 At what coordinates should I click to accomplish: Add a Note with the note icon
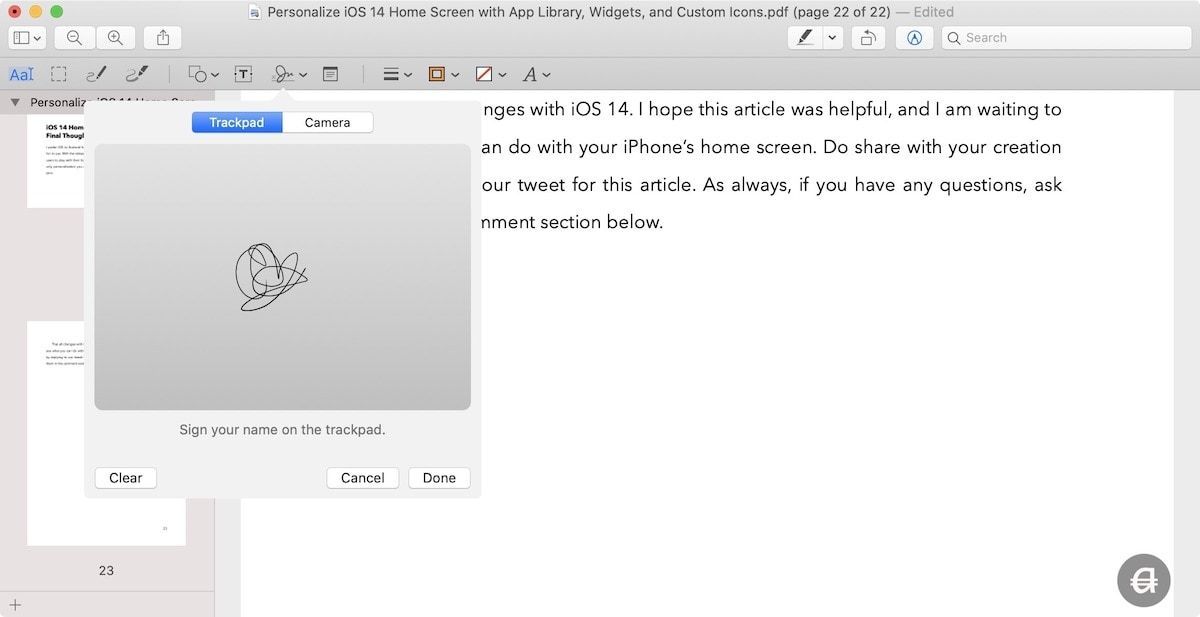[330, 74]
